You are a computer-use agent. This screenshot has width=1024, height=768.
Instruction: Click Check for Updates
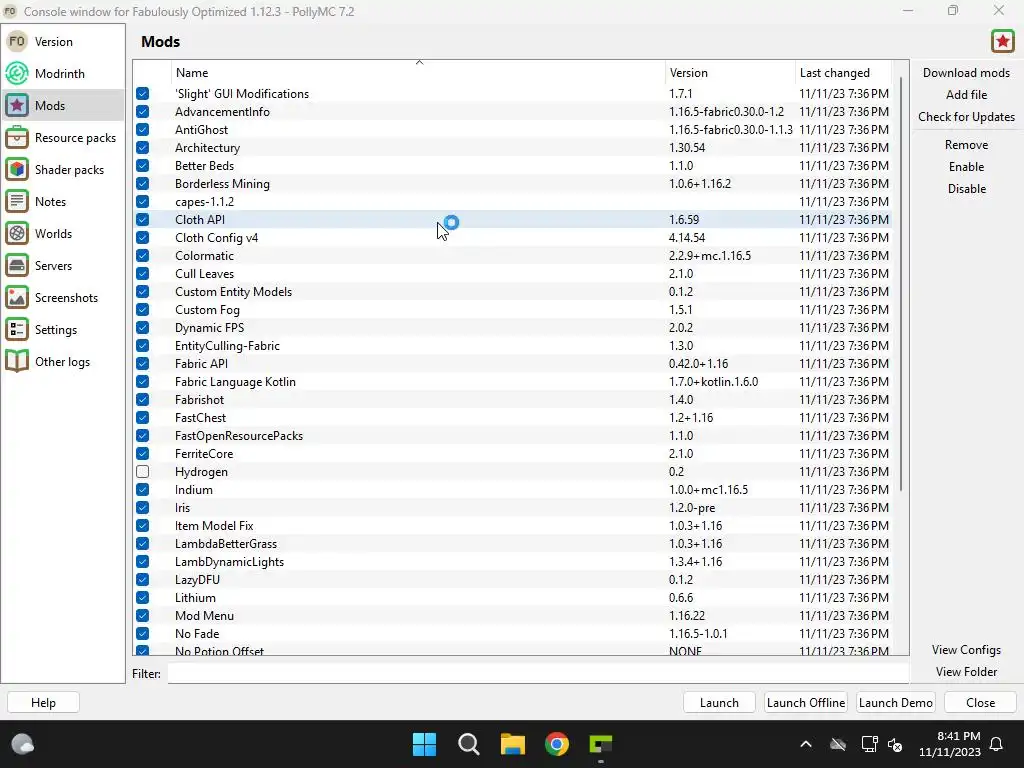coord(966,117)
